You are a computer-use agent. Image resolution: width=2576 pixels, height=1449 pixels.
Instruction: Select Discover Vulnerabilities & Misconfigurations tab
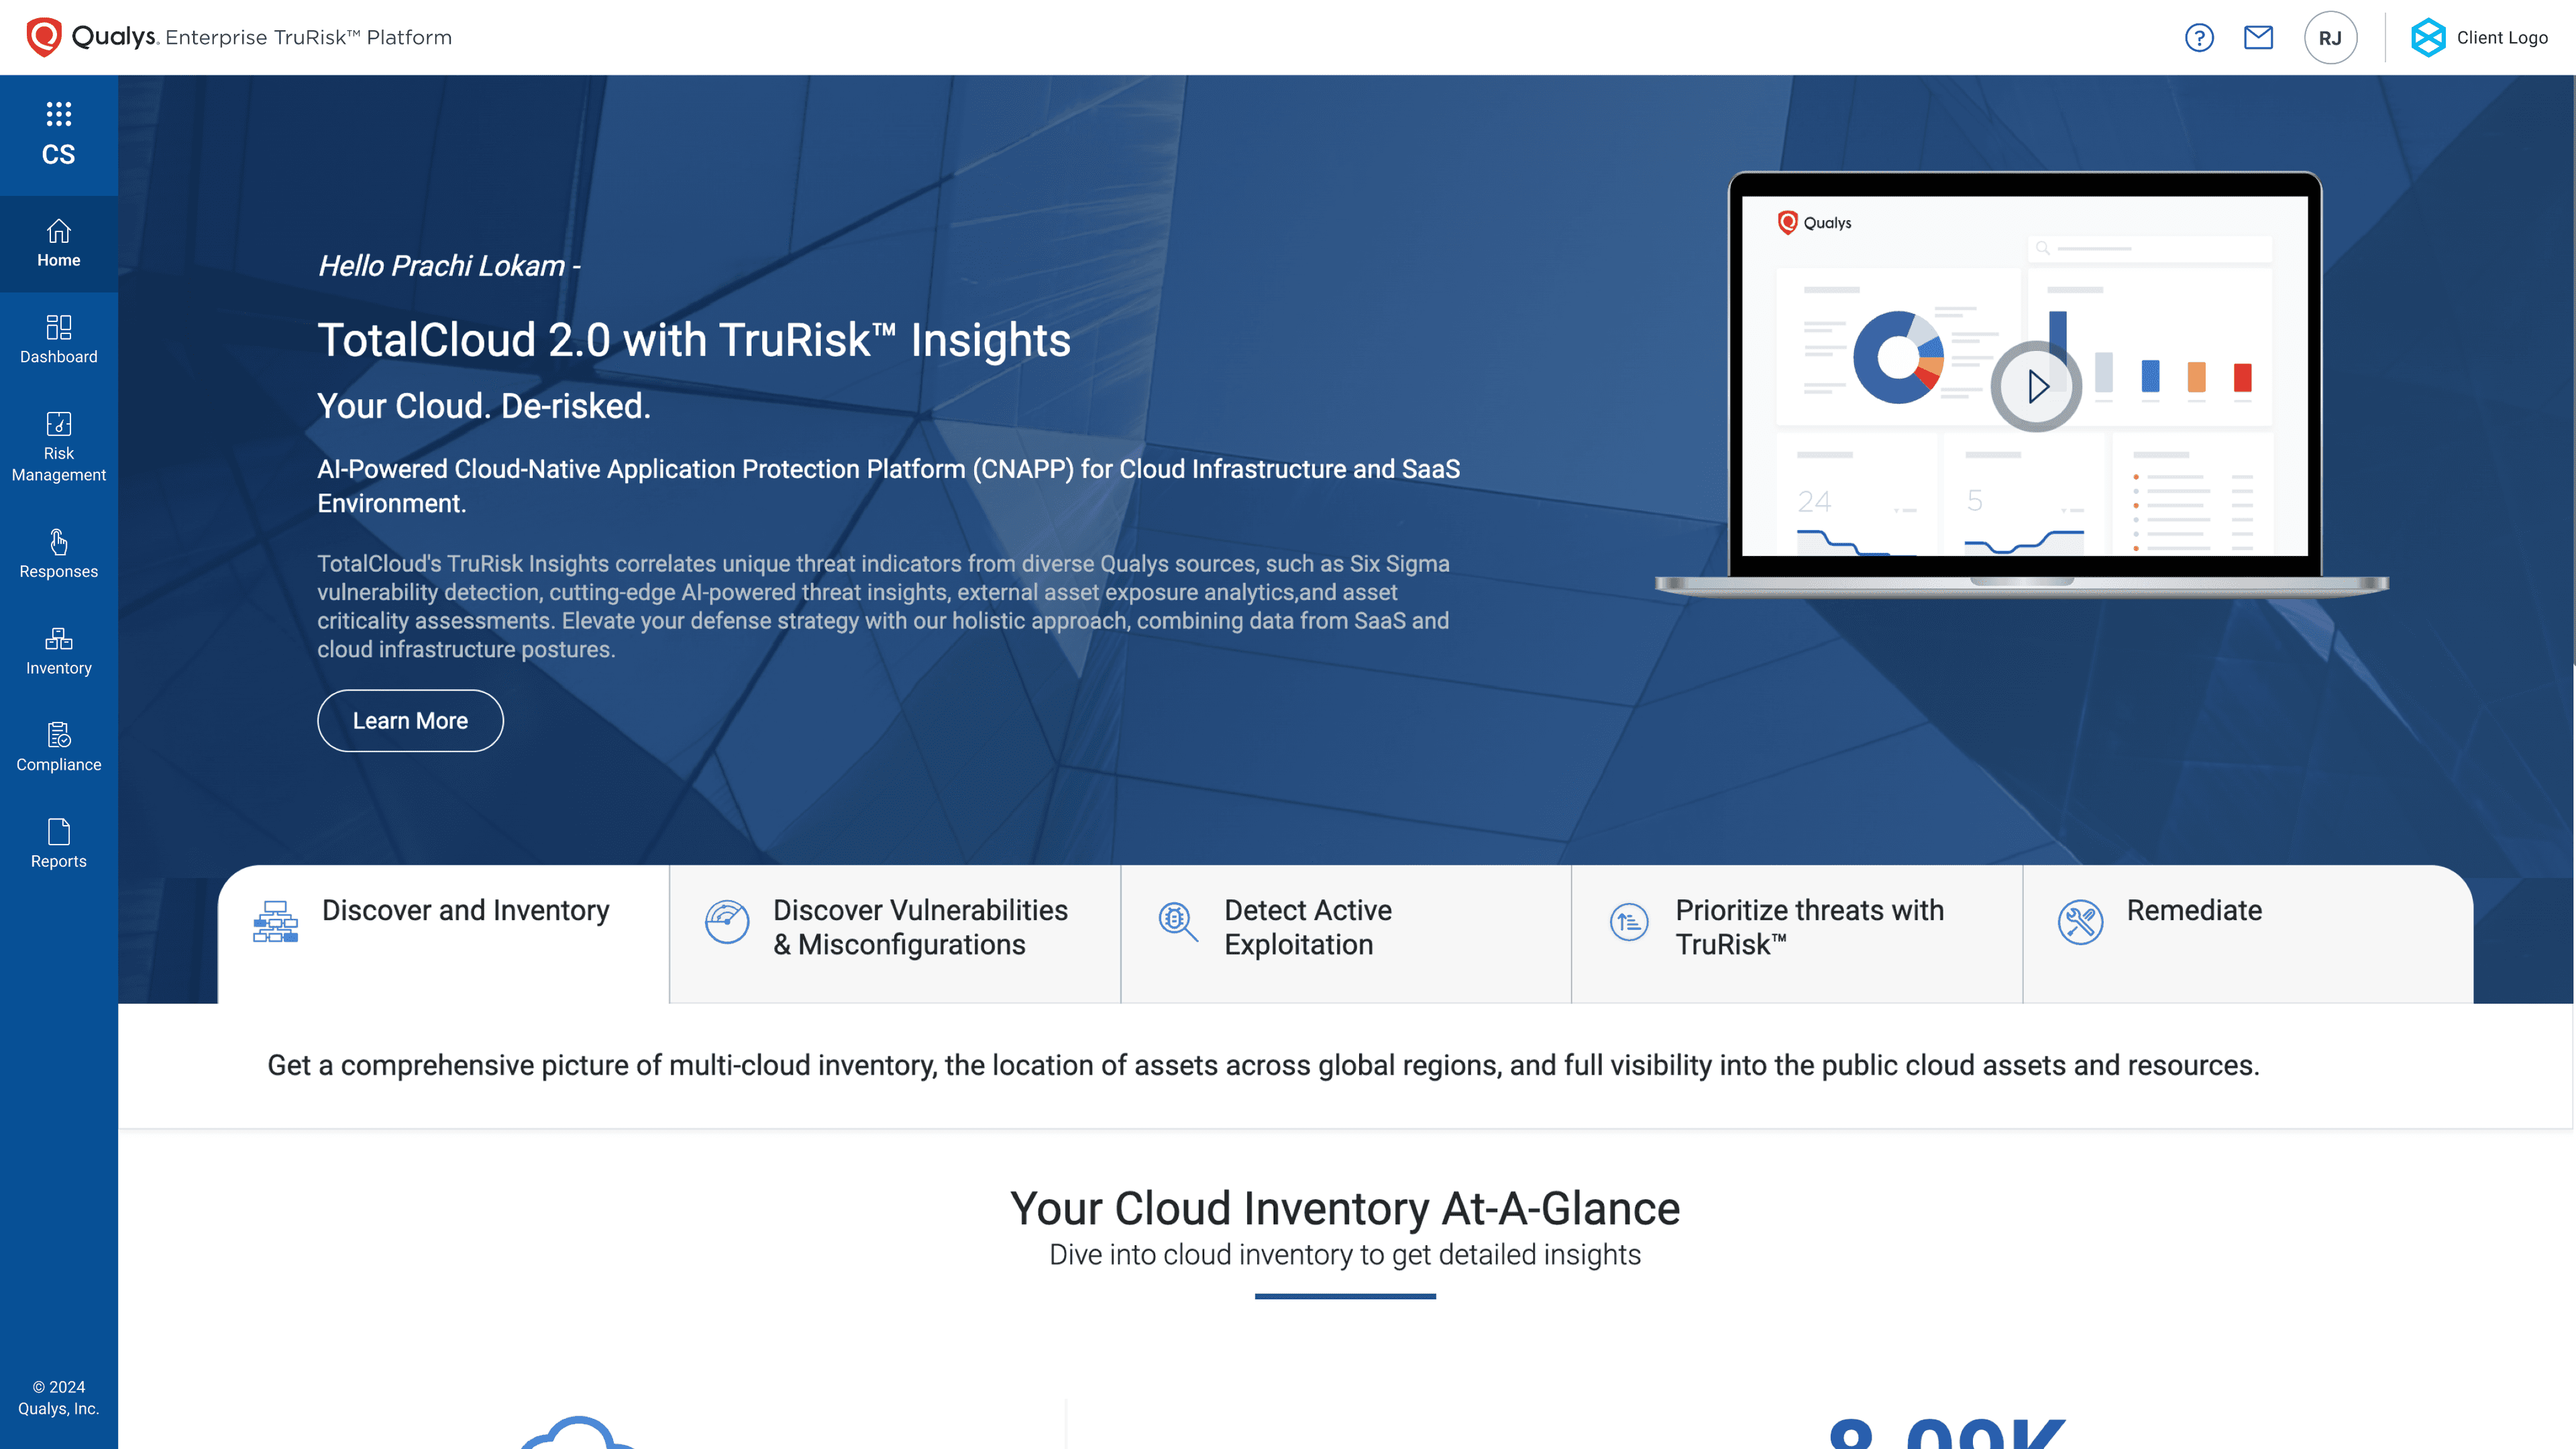point(895,933)
